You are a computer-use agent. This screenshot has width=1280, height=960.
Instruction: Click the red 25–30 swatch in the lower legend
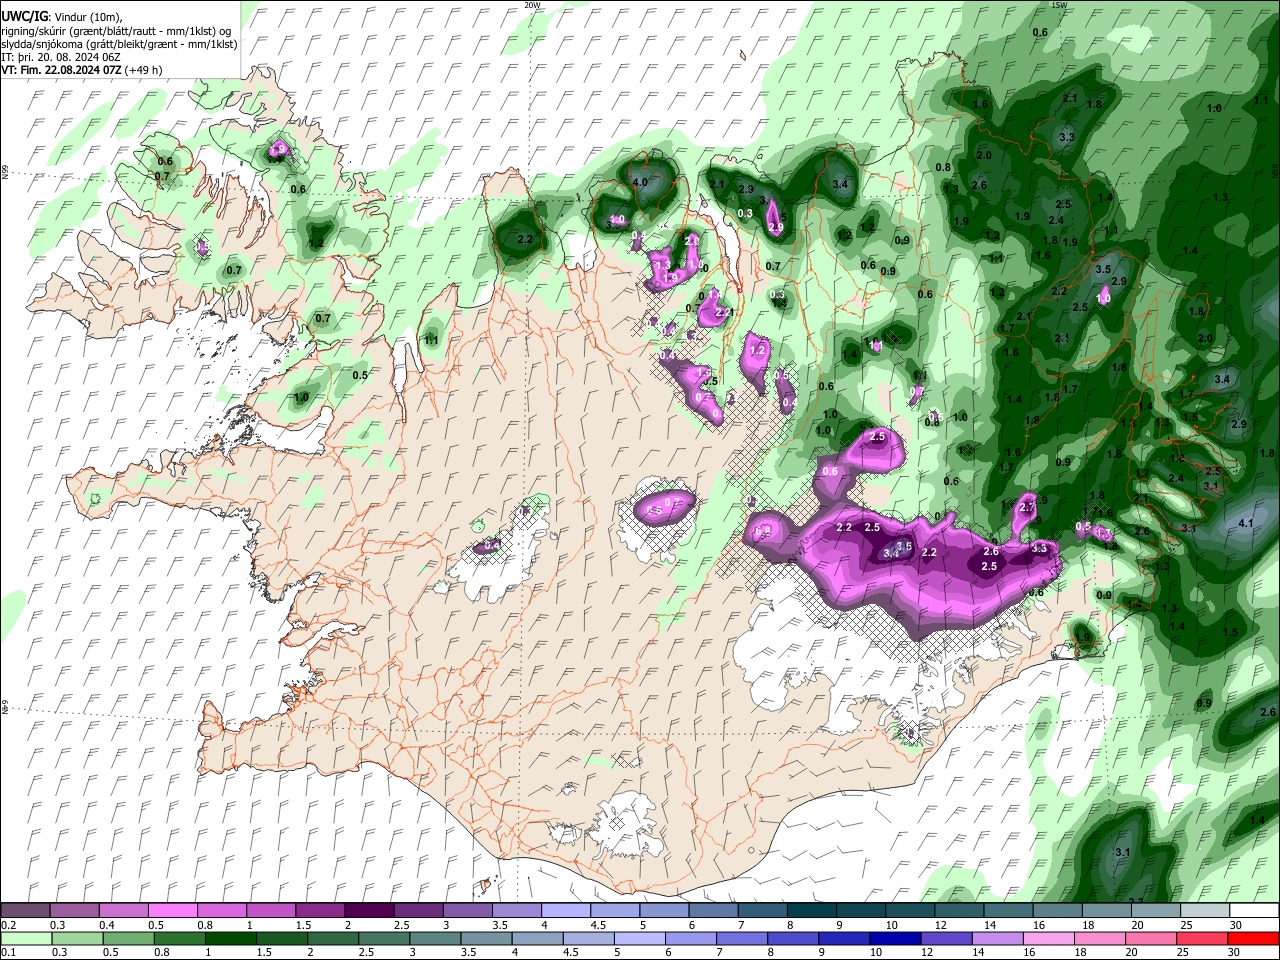coord(1202,938)
